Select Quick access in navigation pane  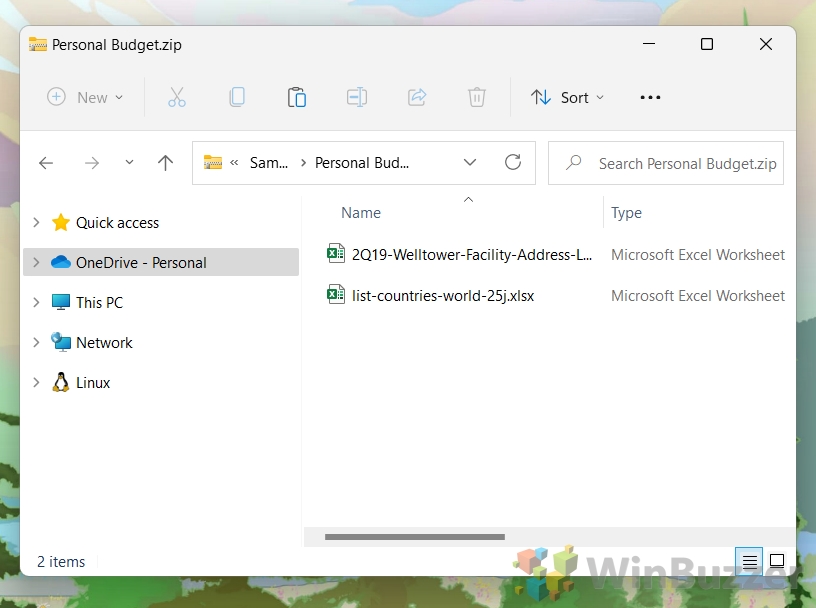pos(117,223)
